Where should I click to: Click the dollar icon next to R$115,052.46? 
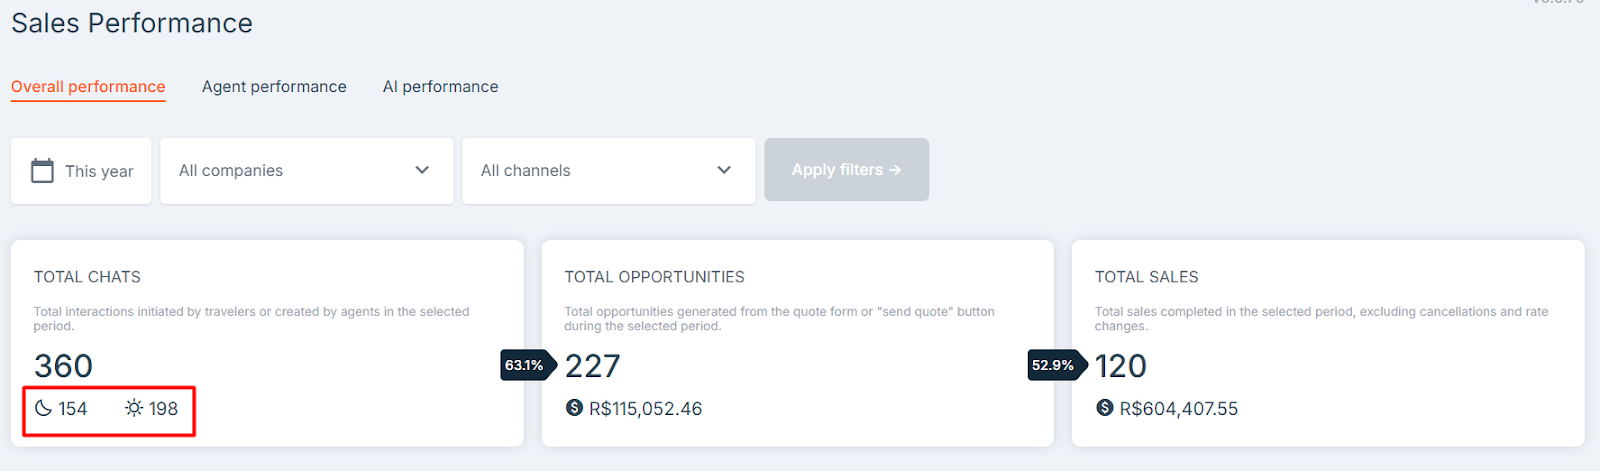[574, 407]
